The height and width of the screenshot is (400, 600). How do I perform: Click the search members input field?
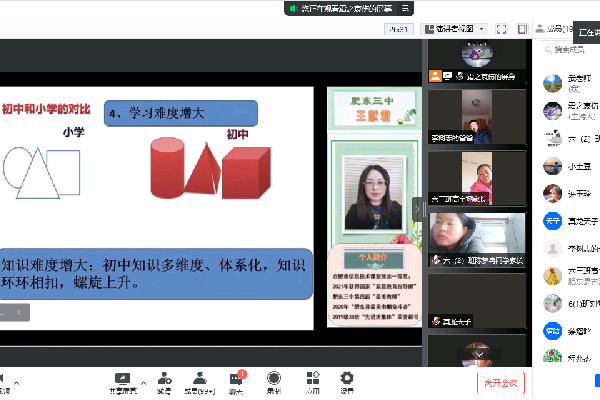[570, 49]
